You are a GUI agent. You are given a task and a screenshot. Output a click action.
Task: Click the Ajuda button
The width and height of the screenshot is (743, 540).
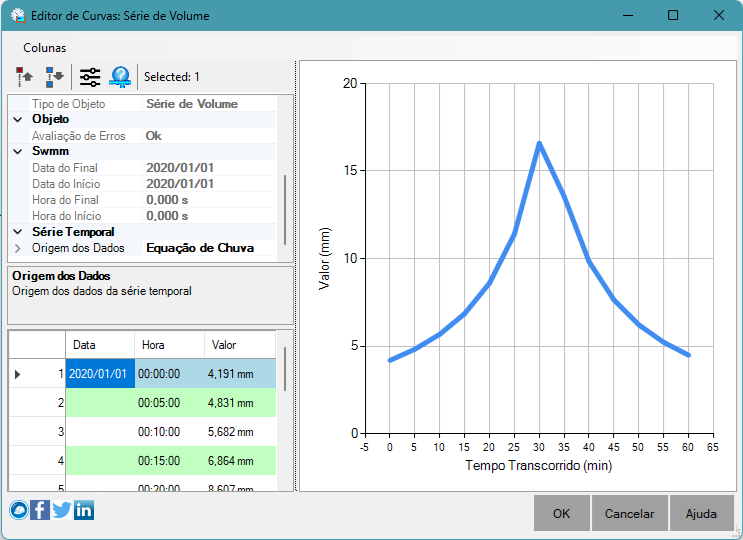[701, 513]
